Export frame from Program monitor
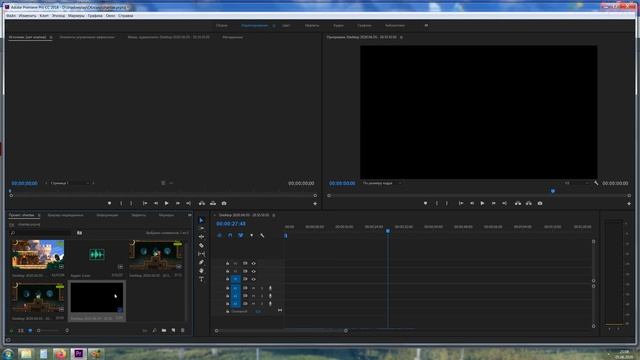Image resolution: width=640 pixels, height=360 pixels. coord(540,203)
